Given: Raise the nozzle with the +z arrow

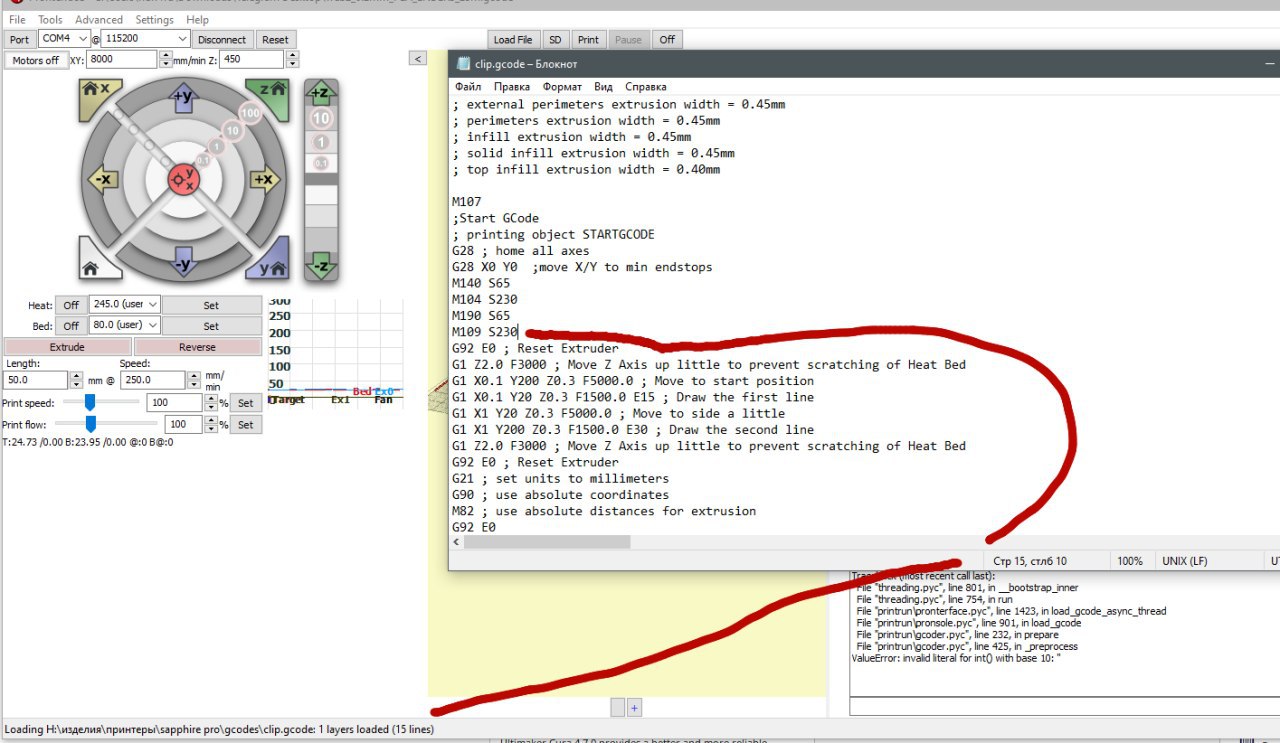Looking at the screenshot, I should click(x=321, y=92).
